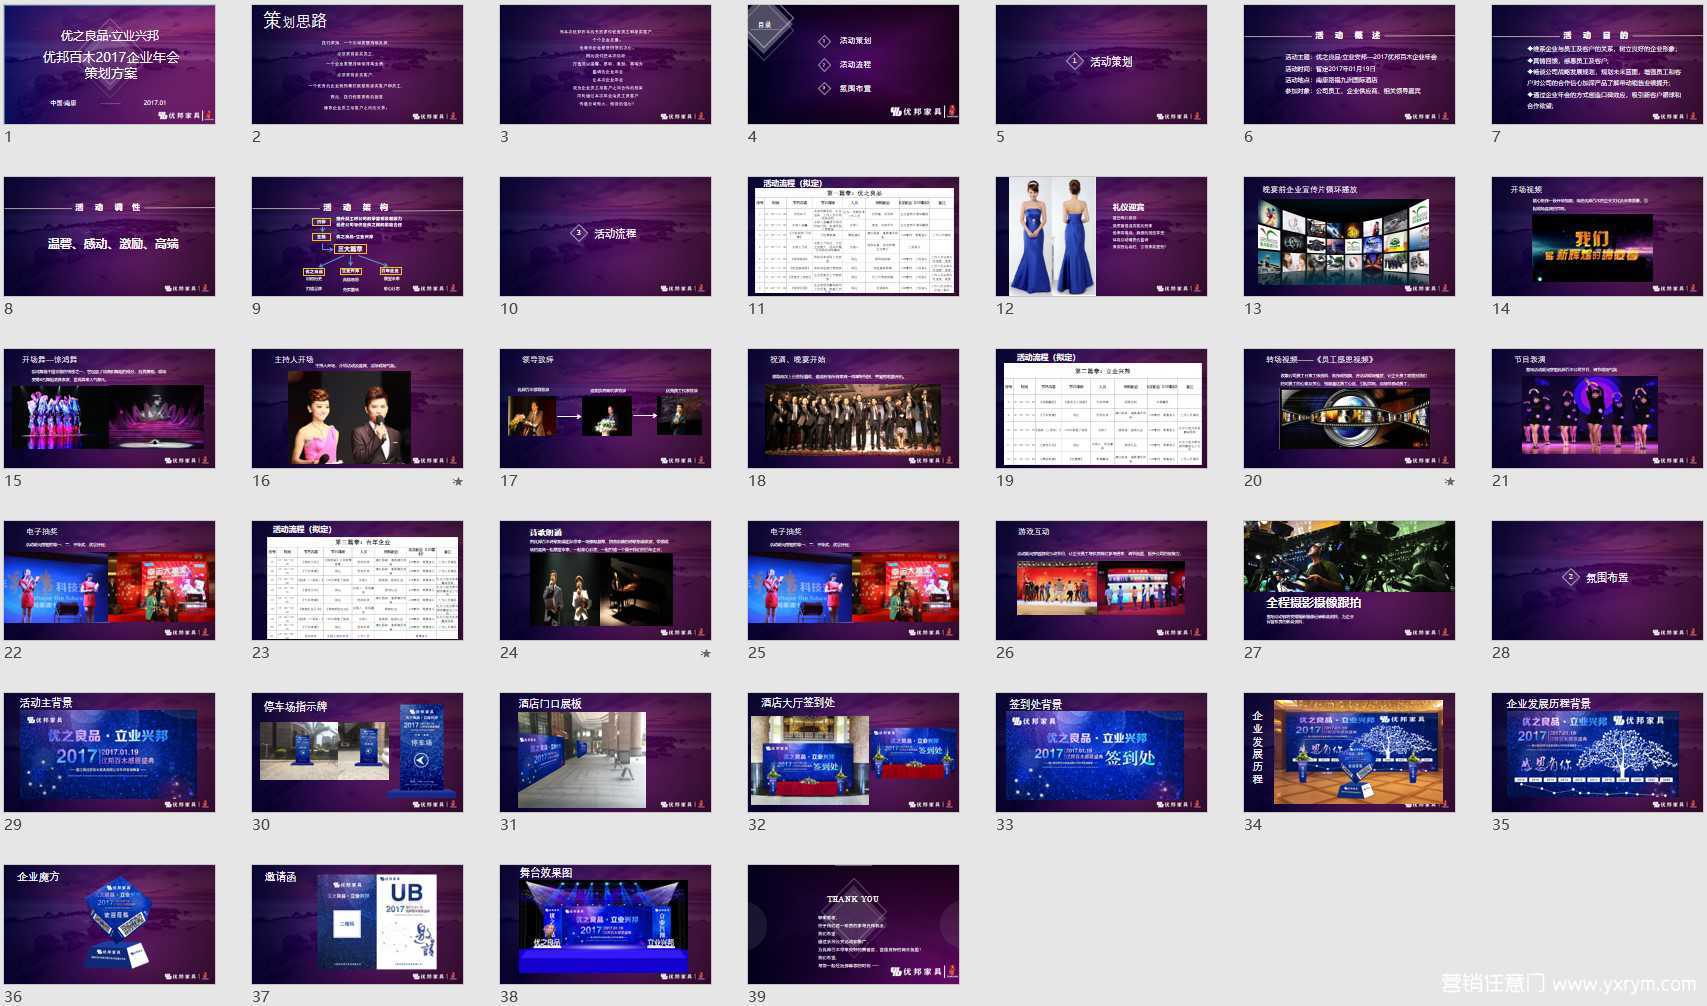The height and width of the screenshot is (1006, 1707).
Task: Select slide 37 thumbnail 邀请函
Action: 358,924
